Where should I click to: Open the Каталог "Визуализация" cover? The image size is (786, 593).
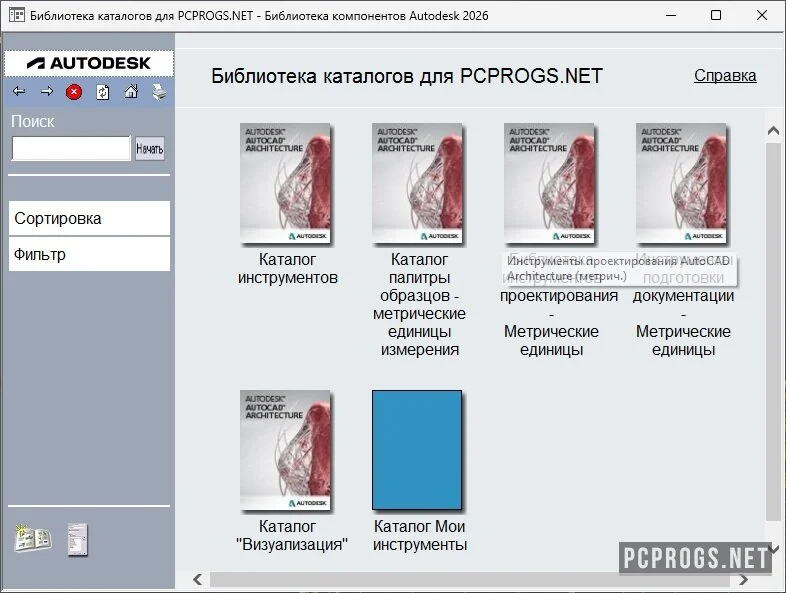285,451
